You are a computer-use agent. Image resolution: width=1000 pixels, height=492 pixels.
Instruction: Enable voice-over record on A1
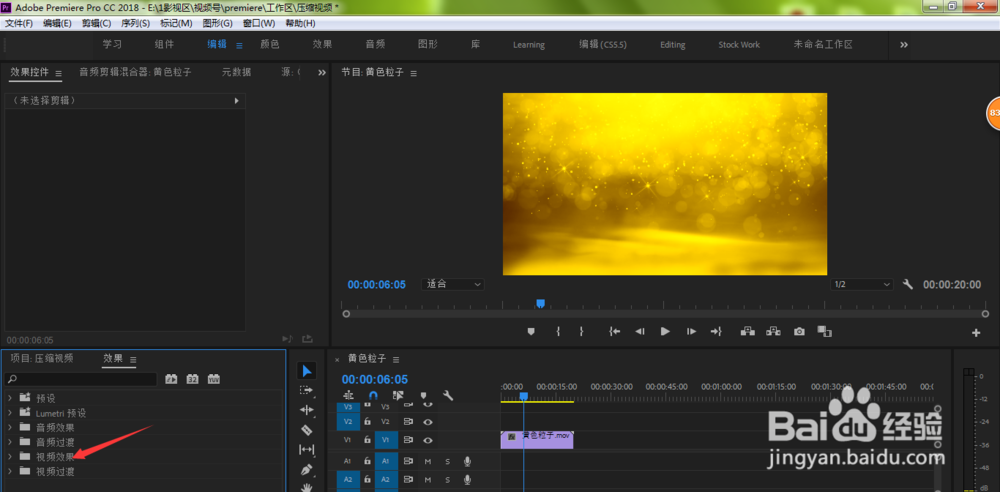pyautogui.click(x=467, y=461)
